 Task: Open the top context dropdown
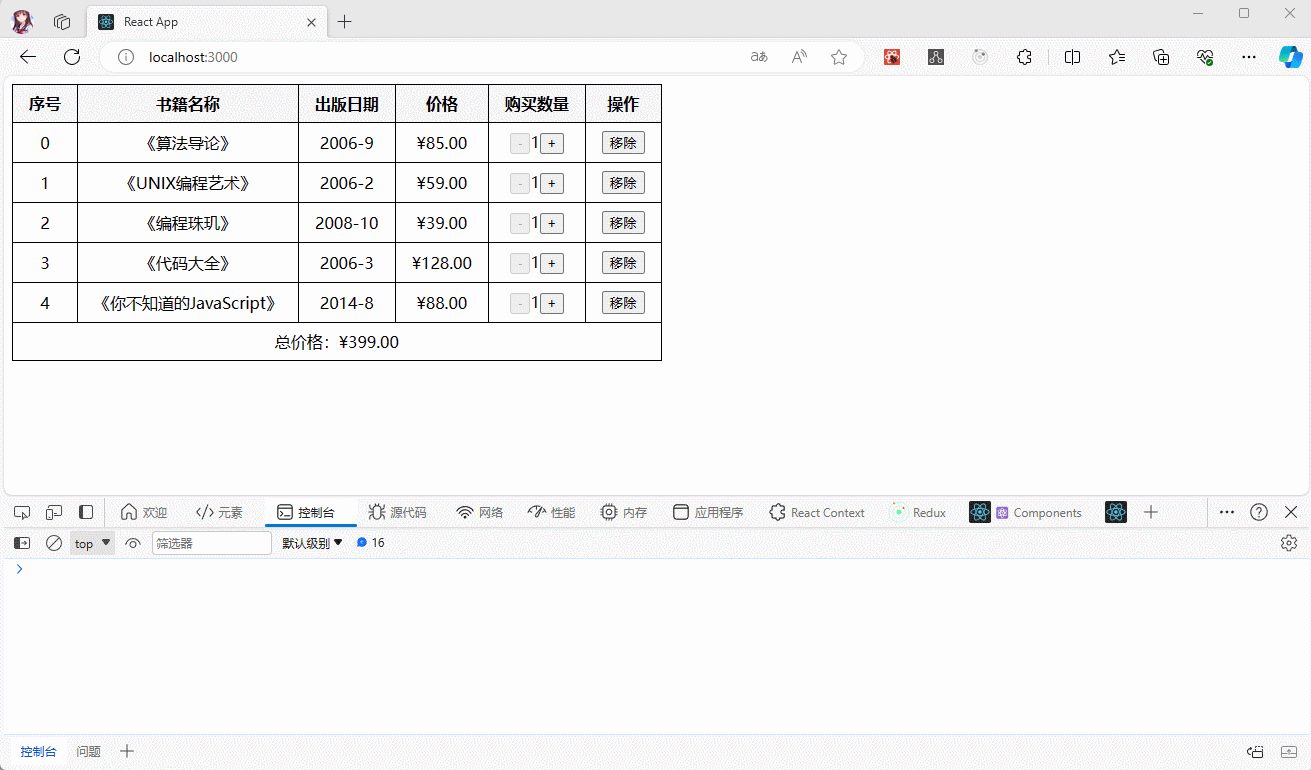click(x=92, y=543)
